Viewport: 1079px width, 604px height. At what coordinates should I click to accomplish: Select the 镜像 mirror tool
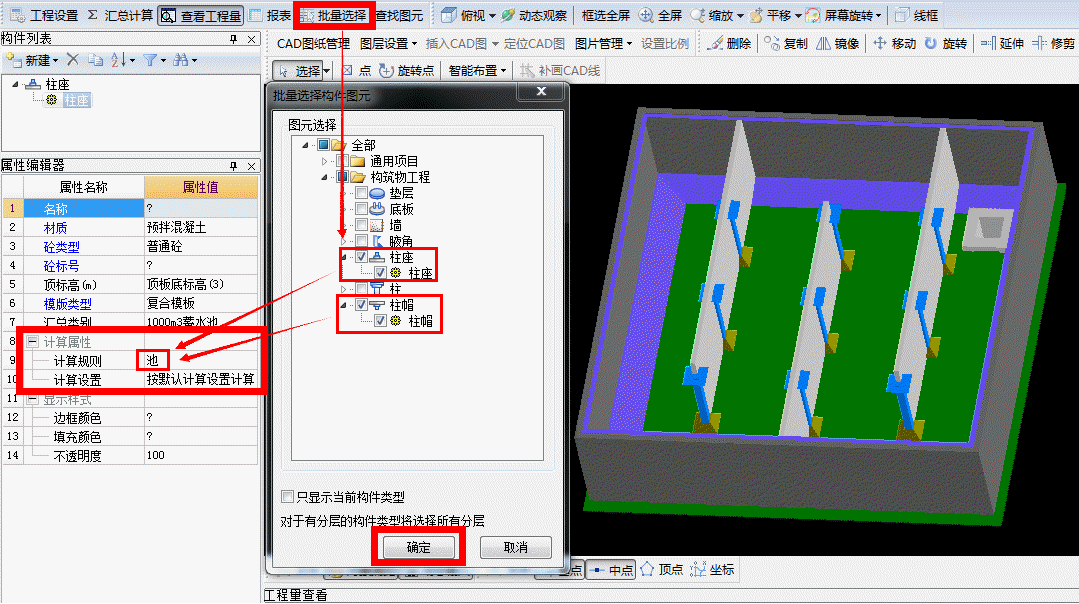838,44
